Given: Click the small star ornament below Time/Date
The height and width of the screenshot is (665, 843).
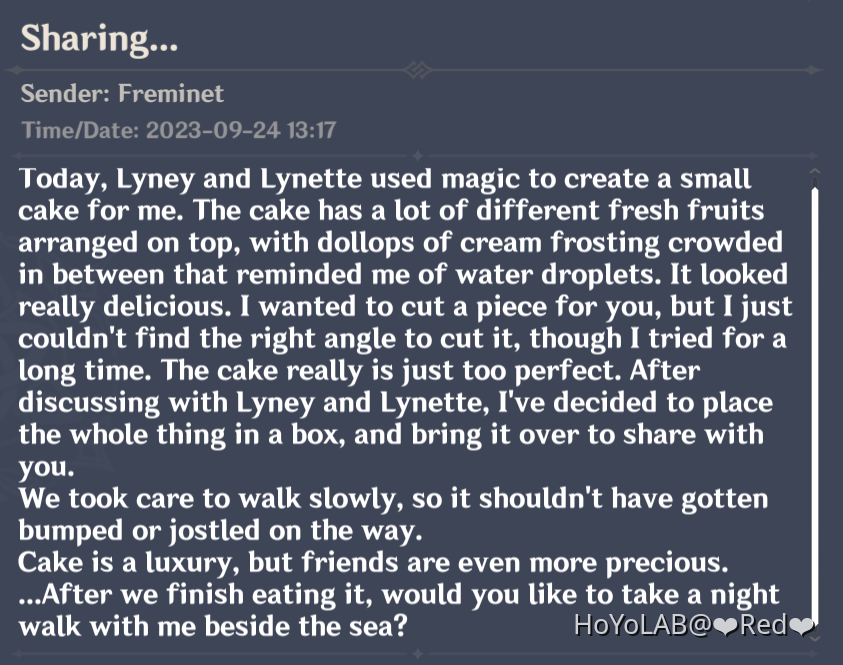Looking at the screenshot, I should pyautogui.click(x=417, y=154).
